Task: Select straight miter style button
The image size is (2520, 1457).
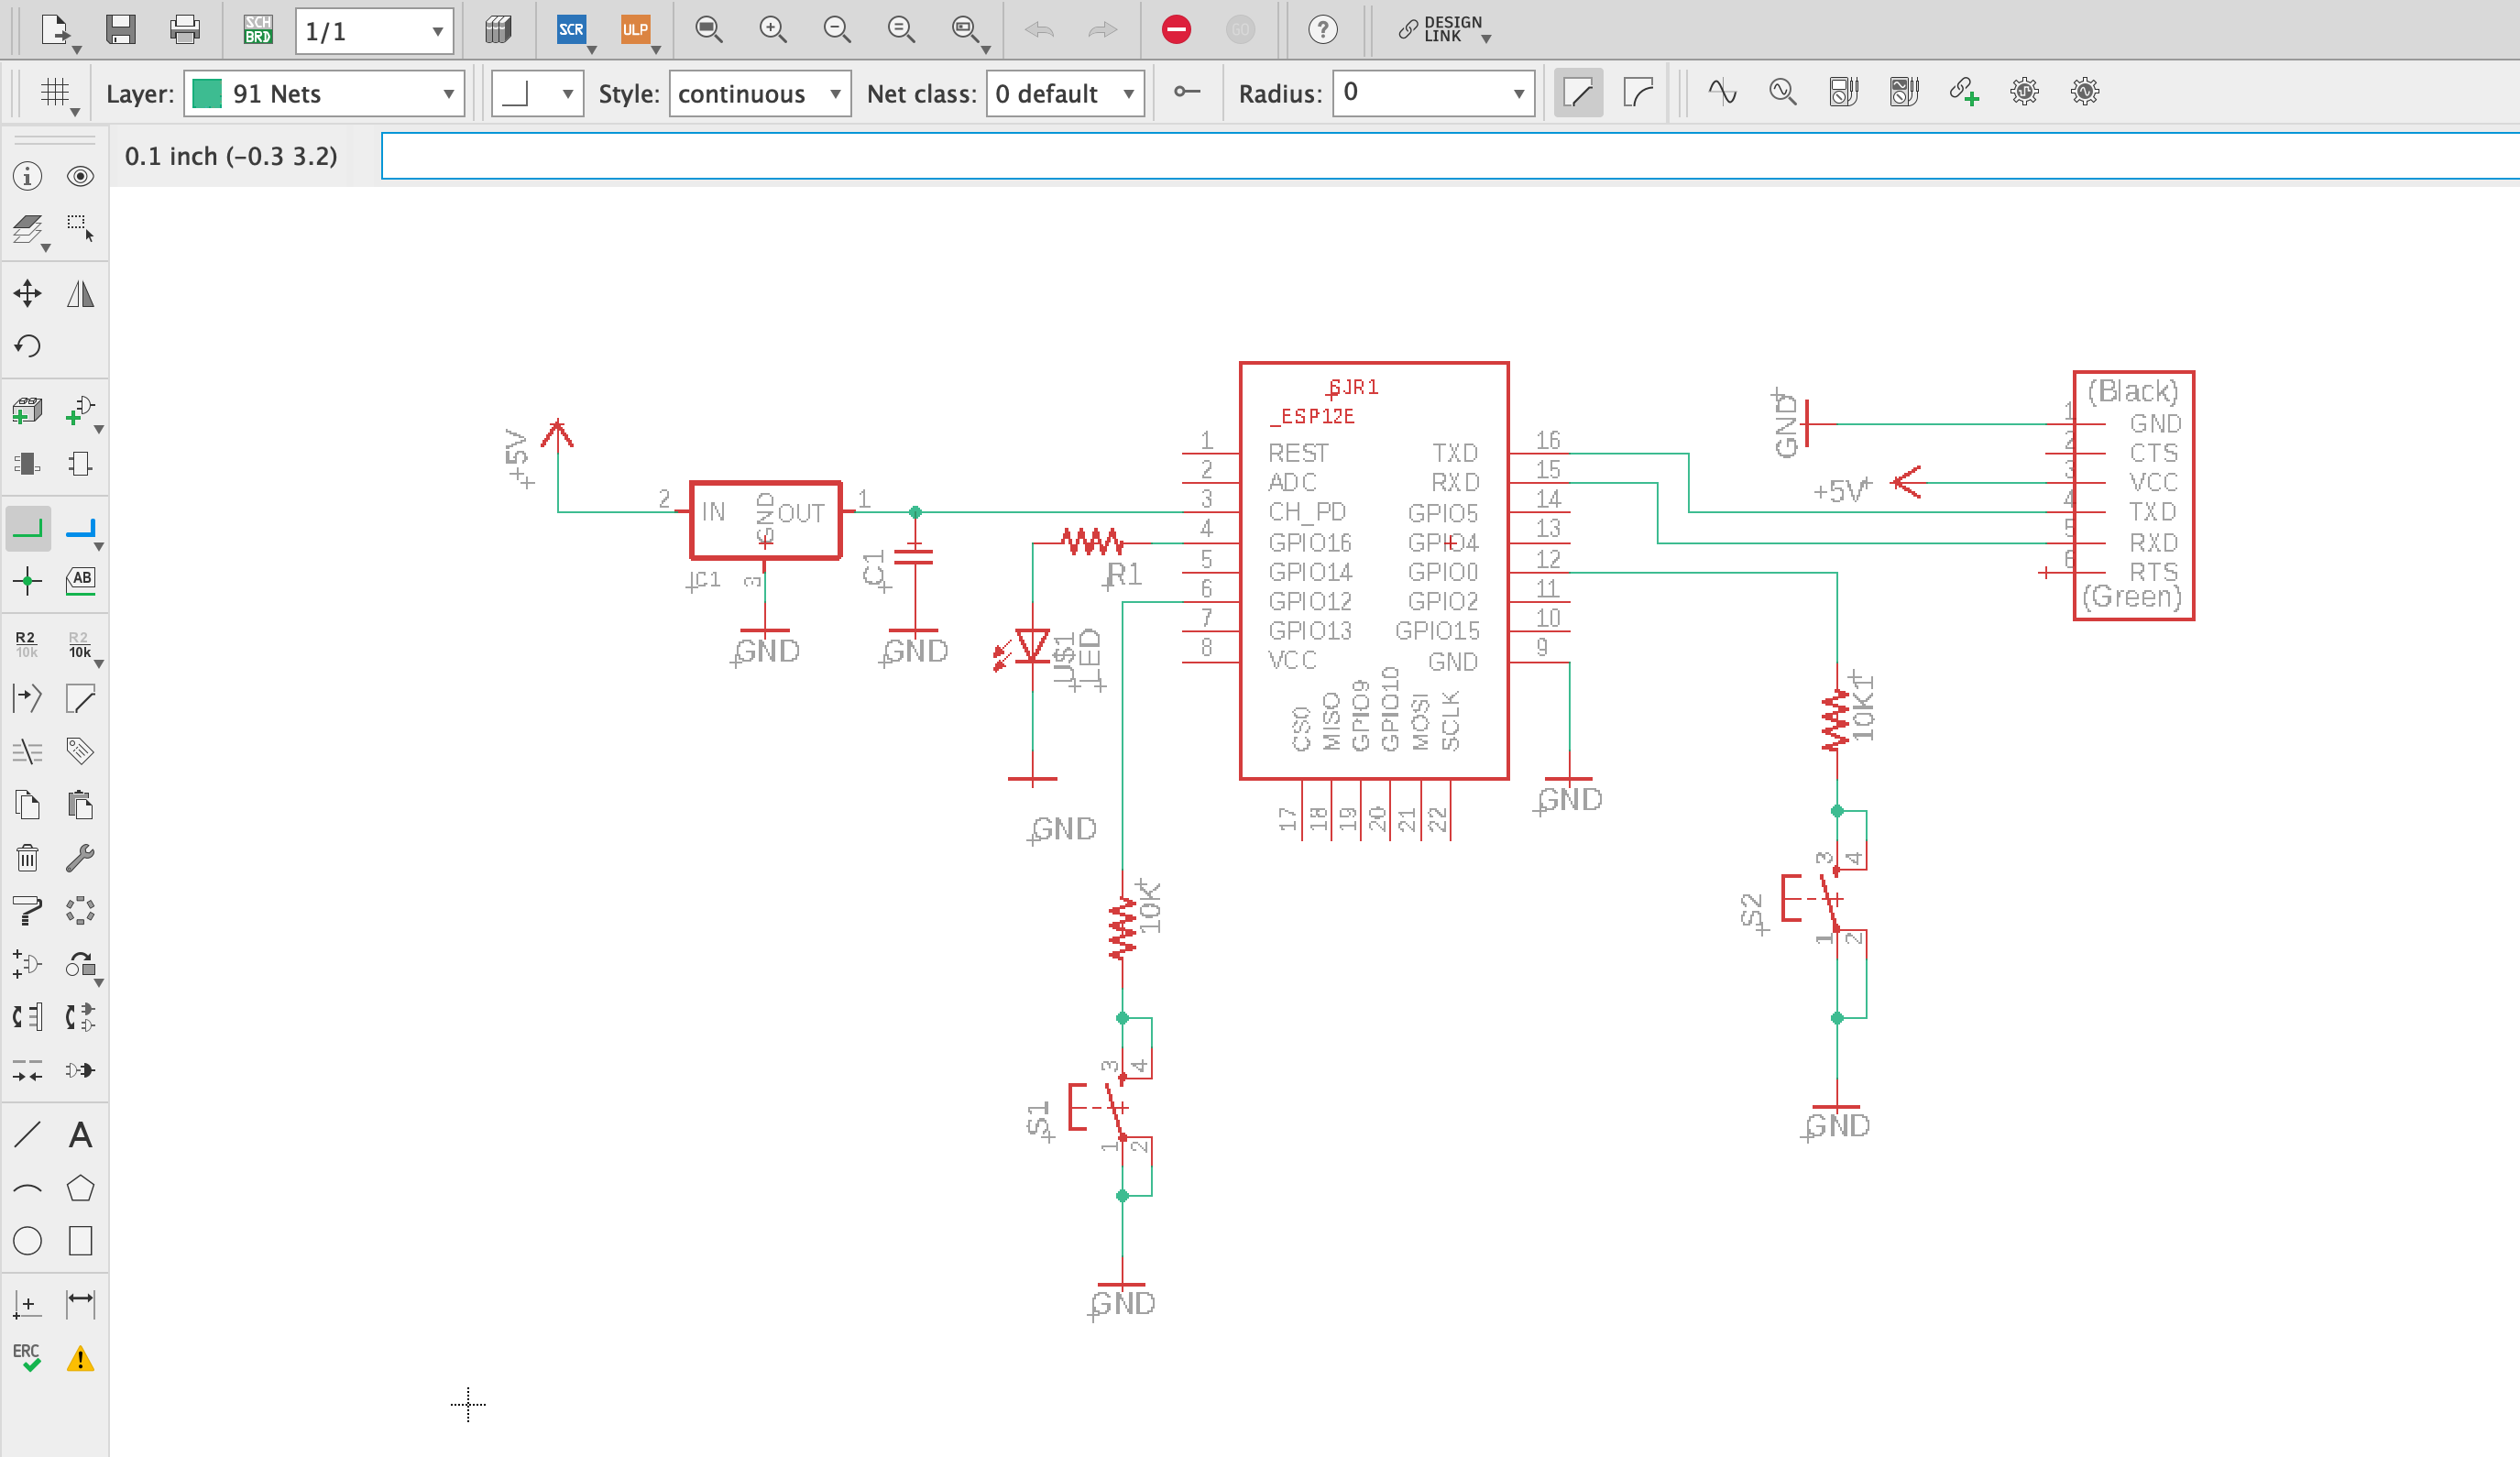Action: point(1578,93)
